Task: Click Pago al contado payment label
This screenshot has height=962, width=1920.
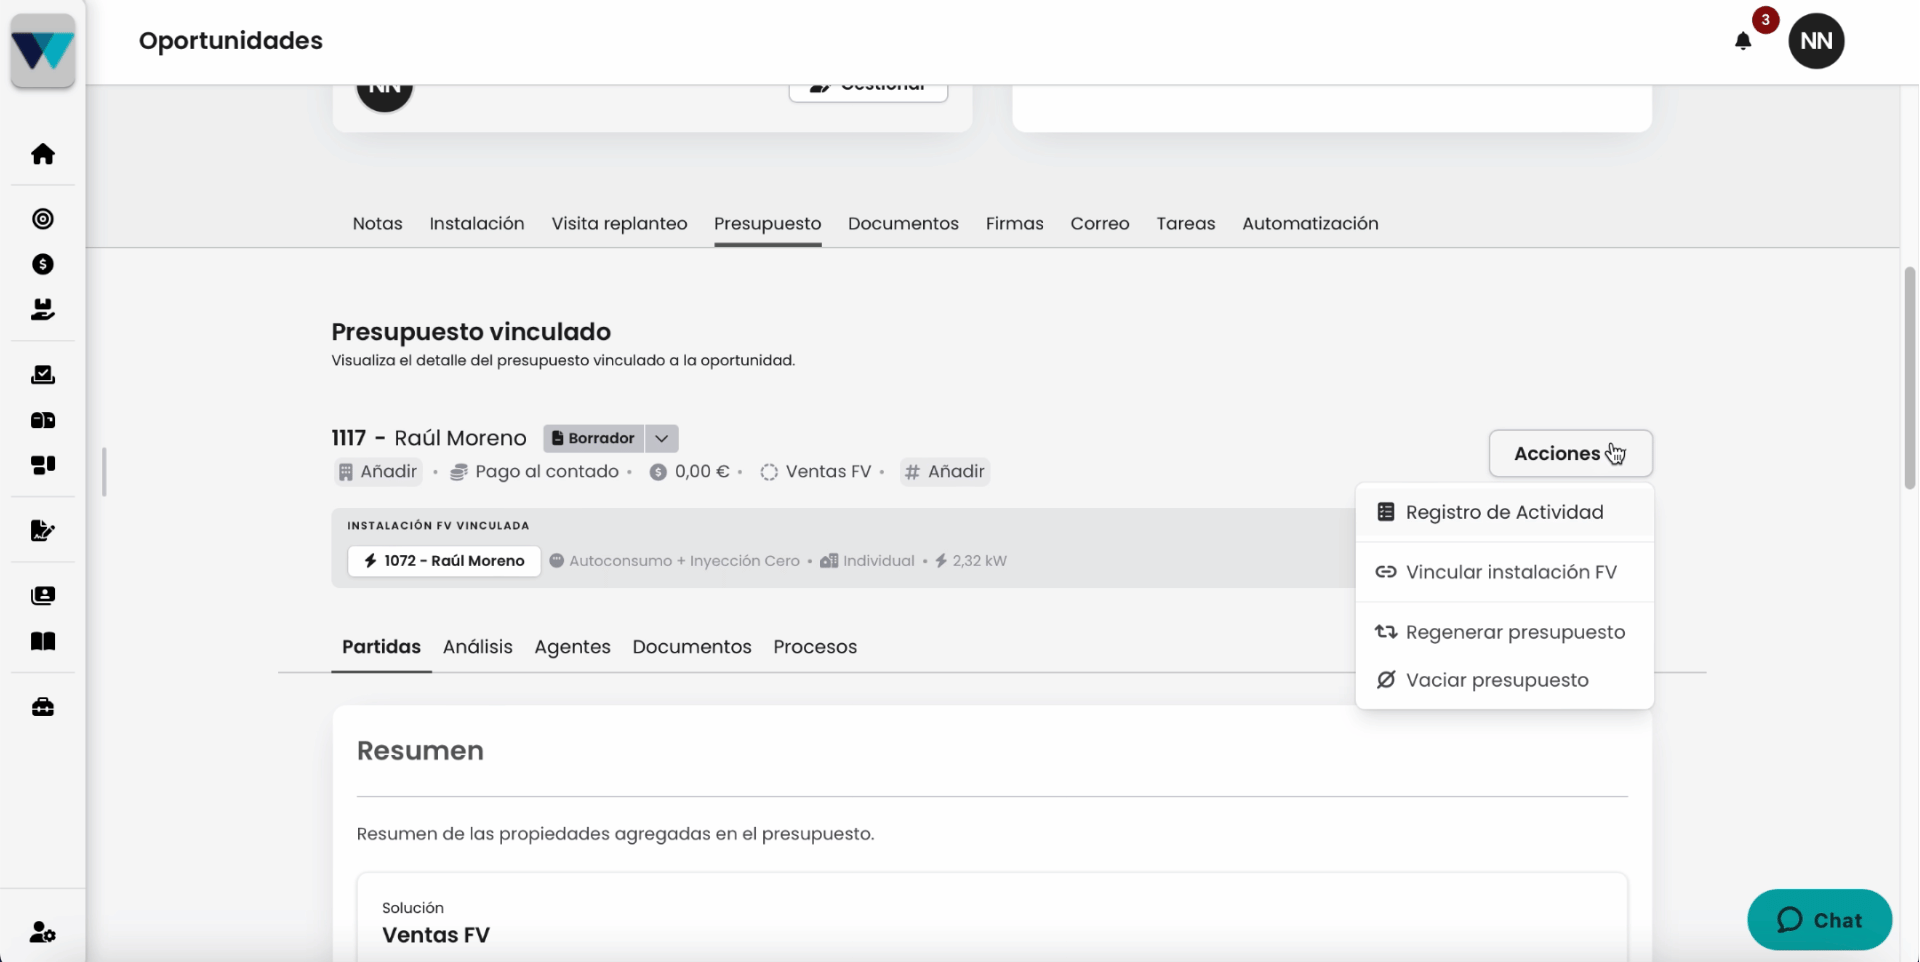Action: point(547,472)
